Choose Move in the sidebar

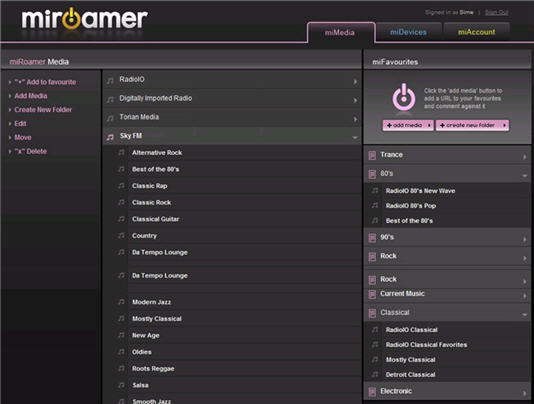click(22, 138)
